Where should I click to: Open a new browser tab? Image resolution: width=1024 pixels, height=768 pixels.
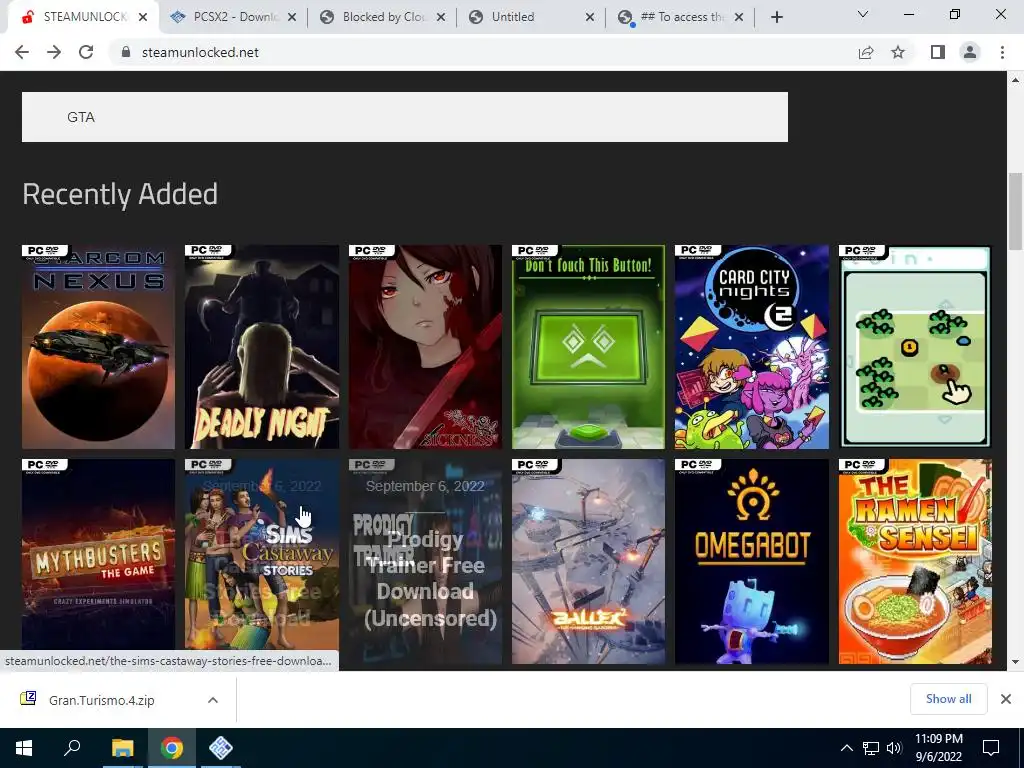click(x=776, y=17)
